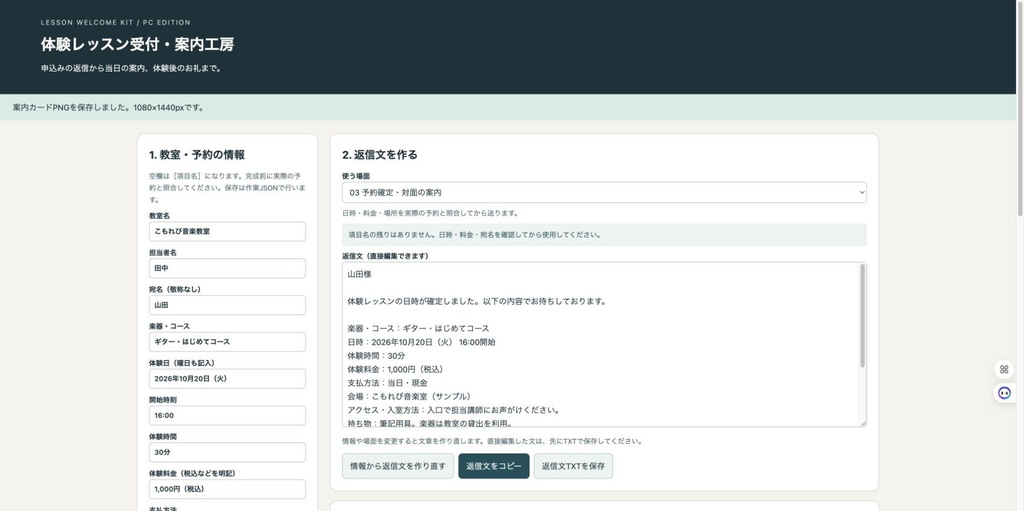Focus the 体験時間 field showing 30分
Image resolution: width=1024 pixels, height=511 pixels.
227,452
